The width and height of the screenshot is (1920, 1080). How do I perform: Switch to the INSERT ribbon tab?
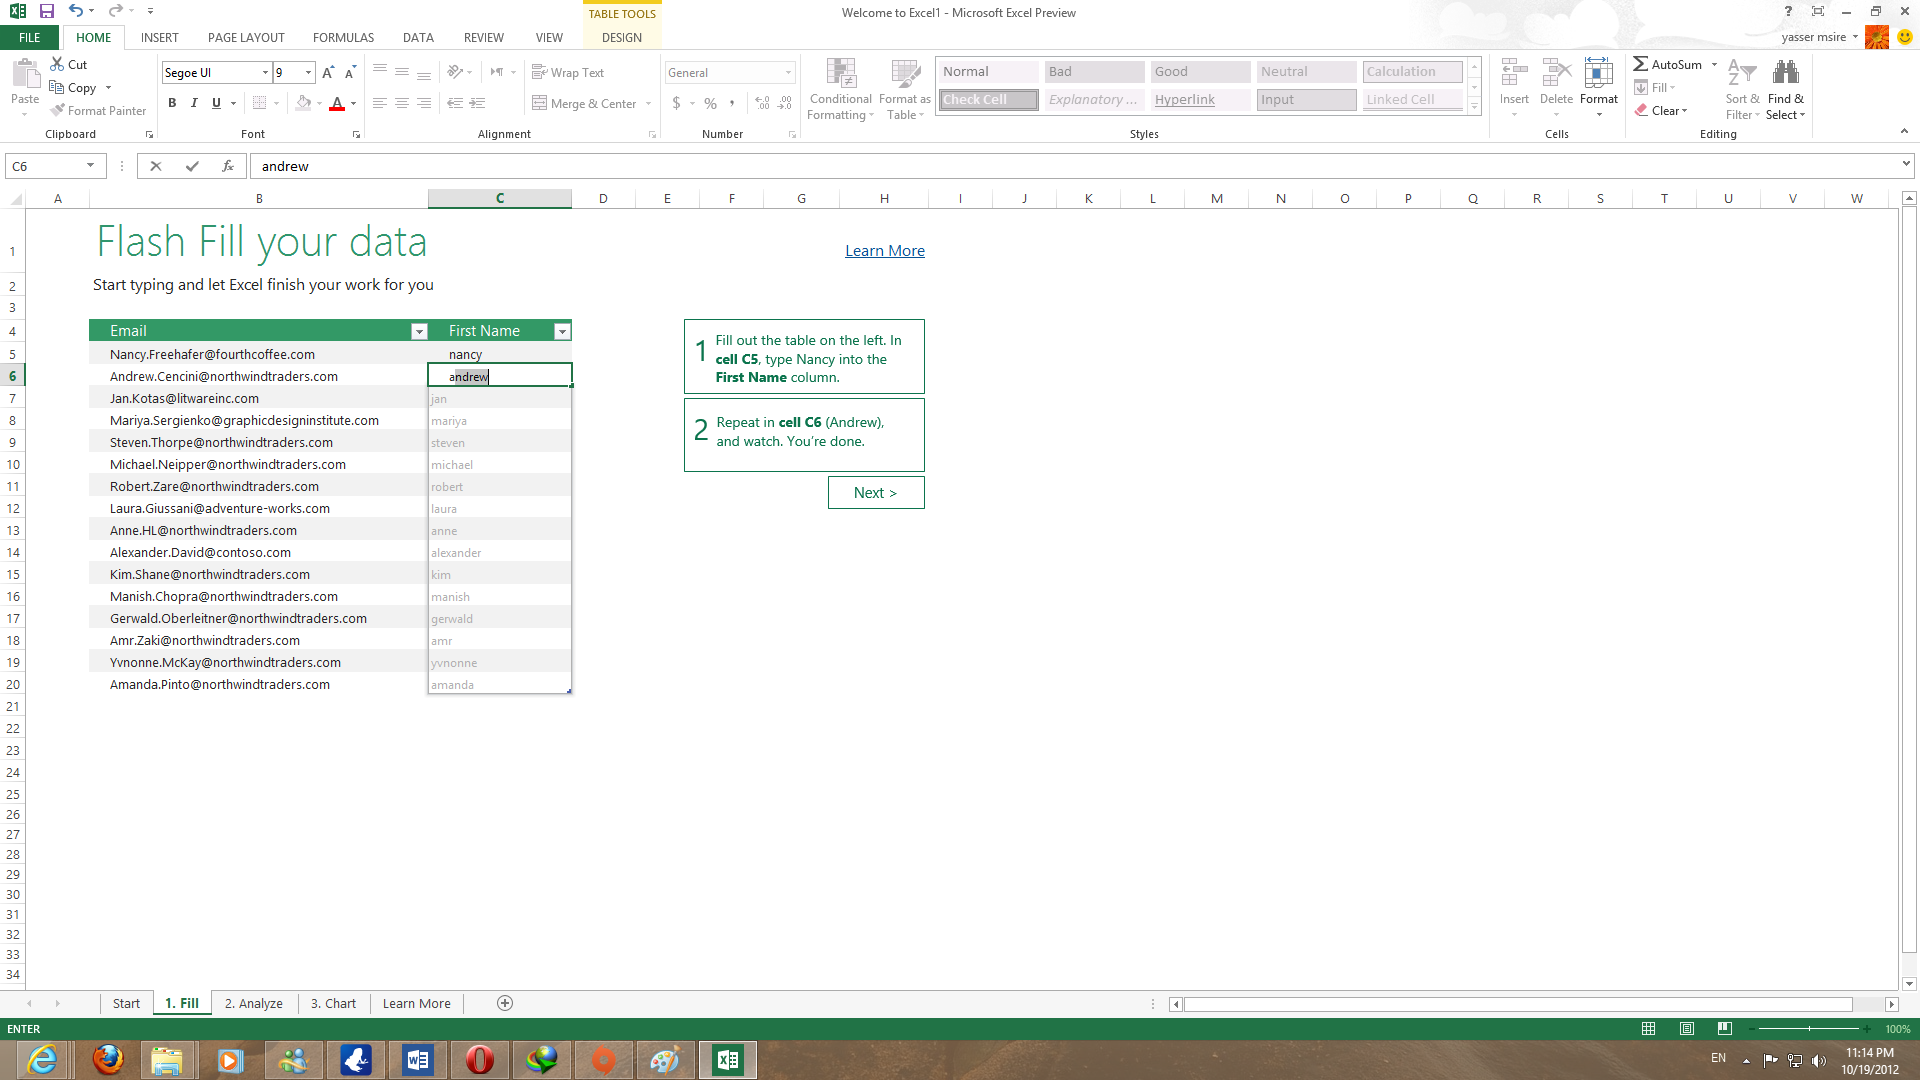pos(160,38)
